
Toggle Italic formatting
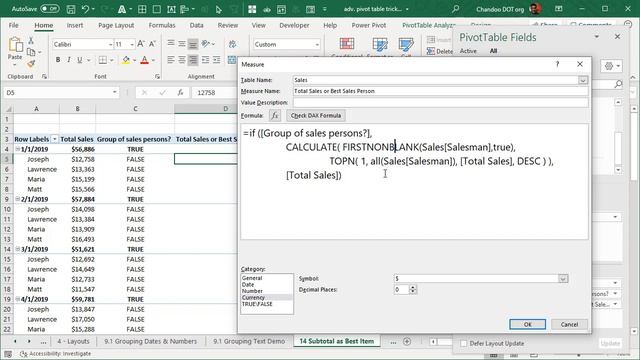point(69,60)
